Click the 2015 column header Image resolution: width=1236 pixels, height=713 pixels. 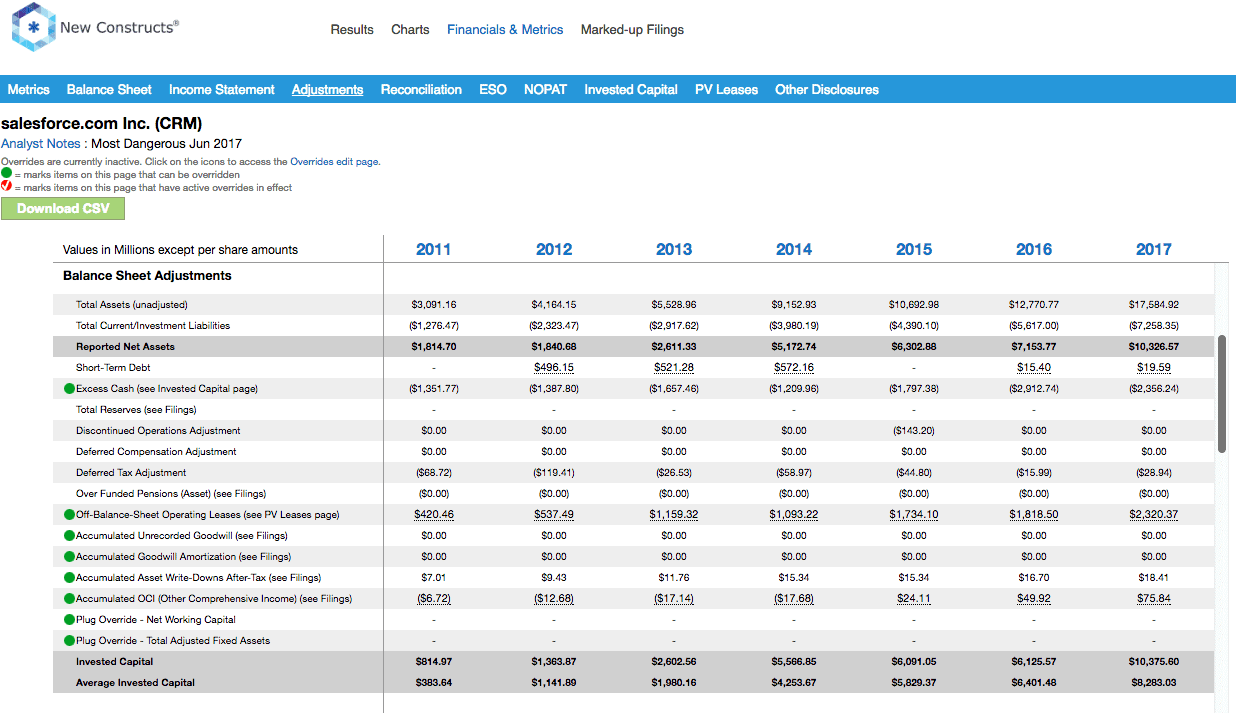click(913, 249)
